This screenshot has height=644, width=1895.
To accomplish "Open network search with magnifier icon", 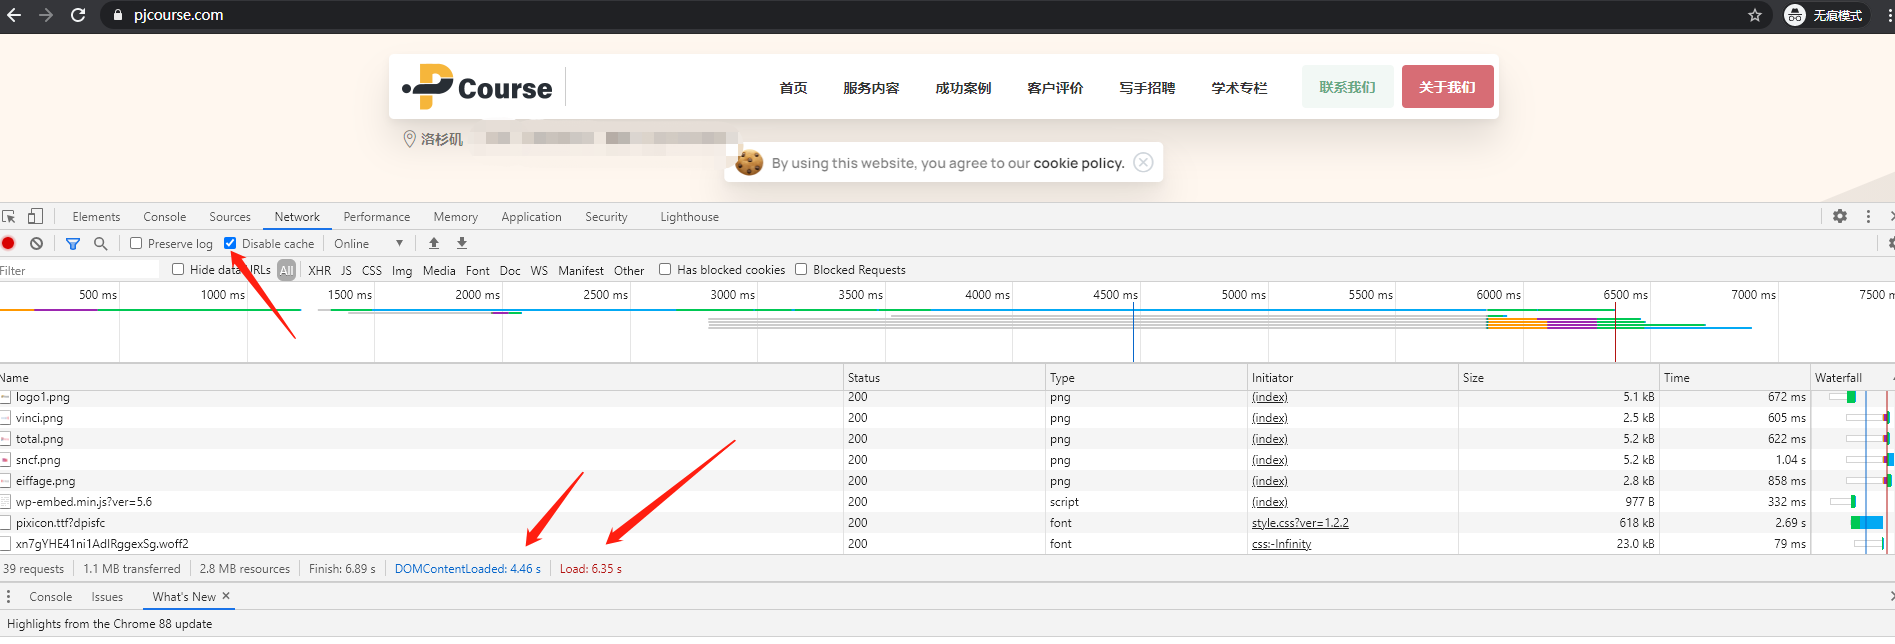I will point(100,243).
